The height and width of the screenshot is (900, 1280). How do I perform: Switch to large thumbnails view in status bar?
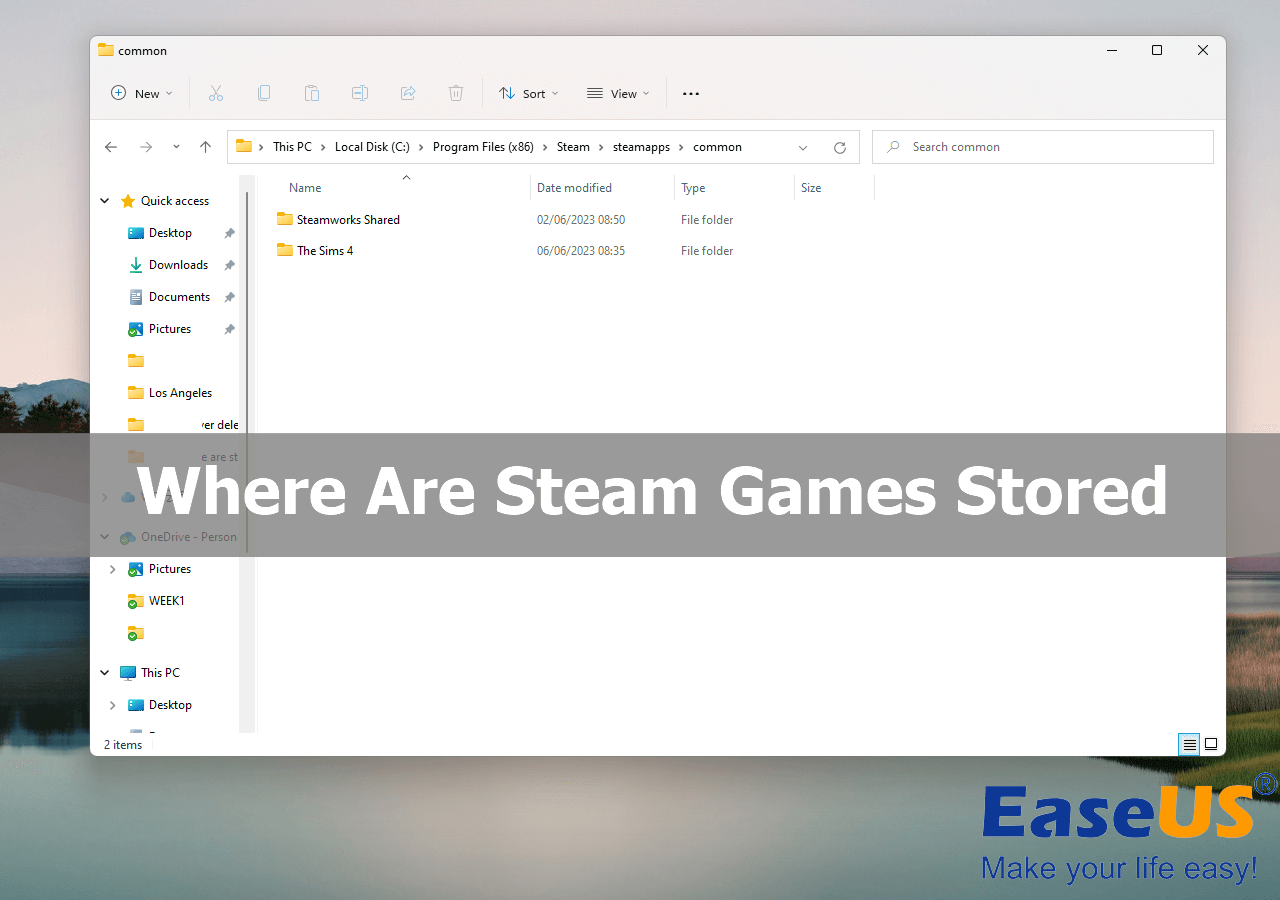pyautogui.click(x=1211, y=744)
